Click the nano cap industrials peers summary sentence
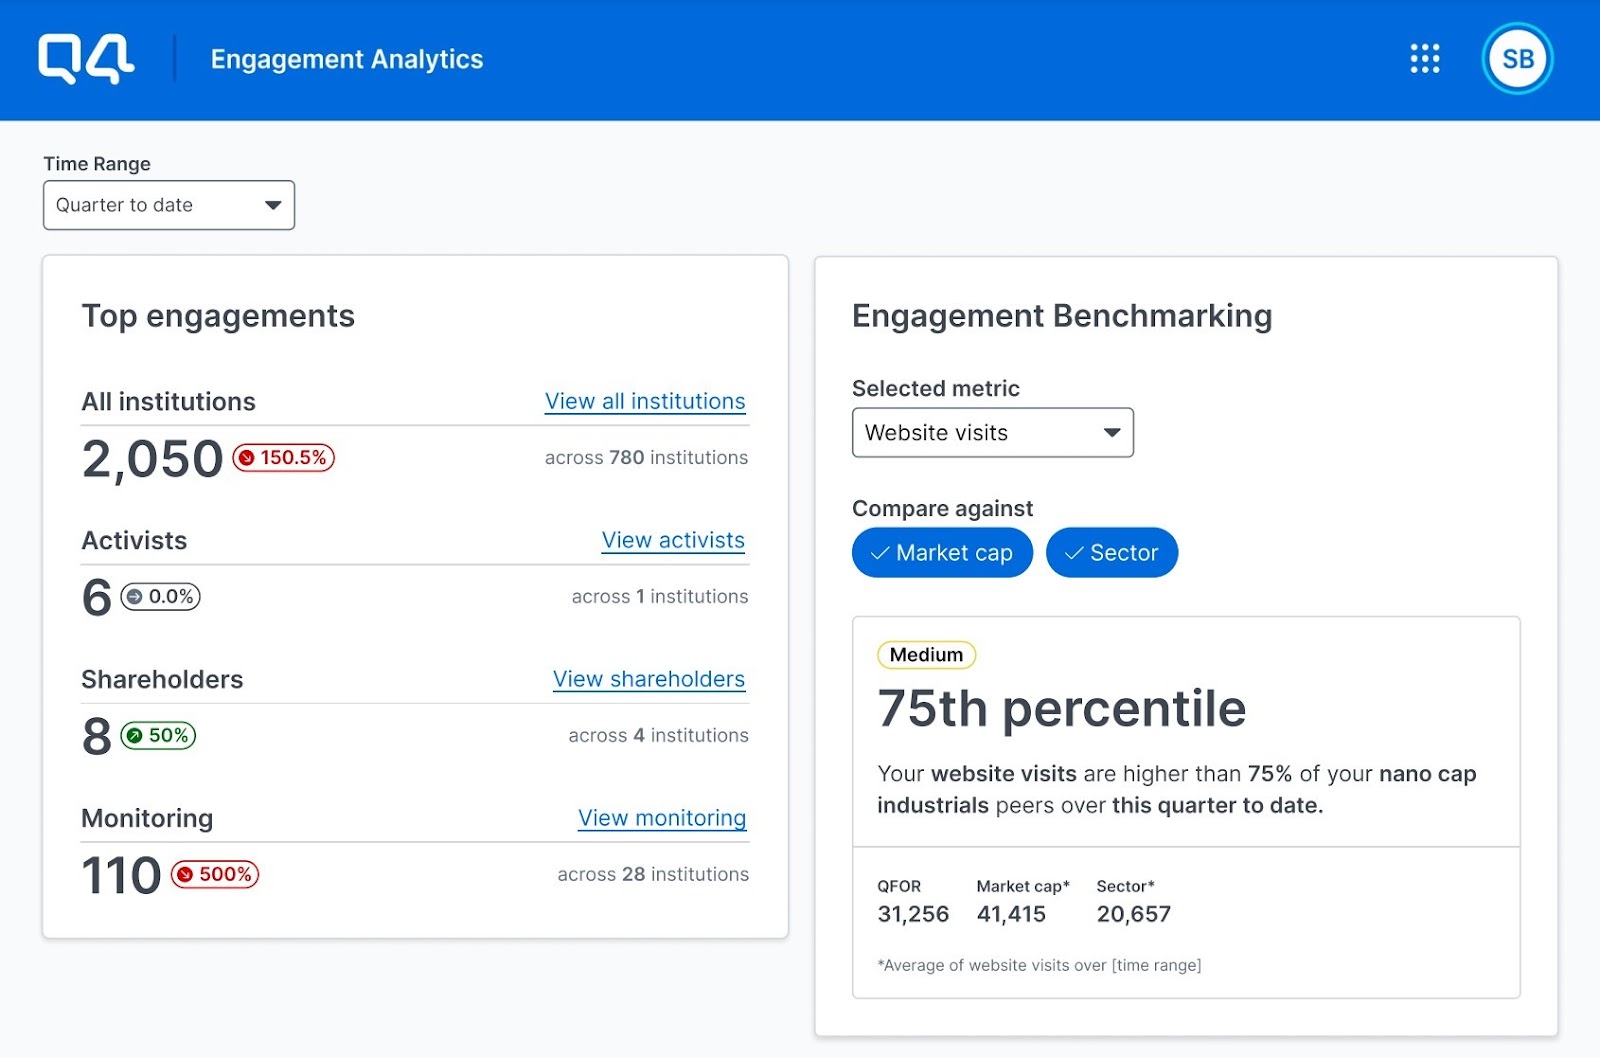This screenshot has width=1600, height=1058. click(x=1176, y=789)
